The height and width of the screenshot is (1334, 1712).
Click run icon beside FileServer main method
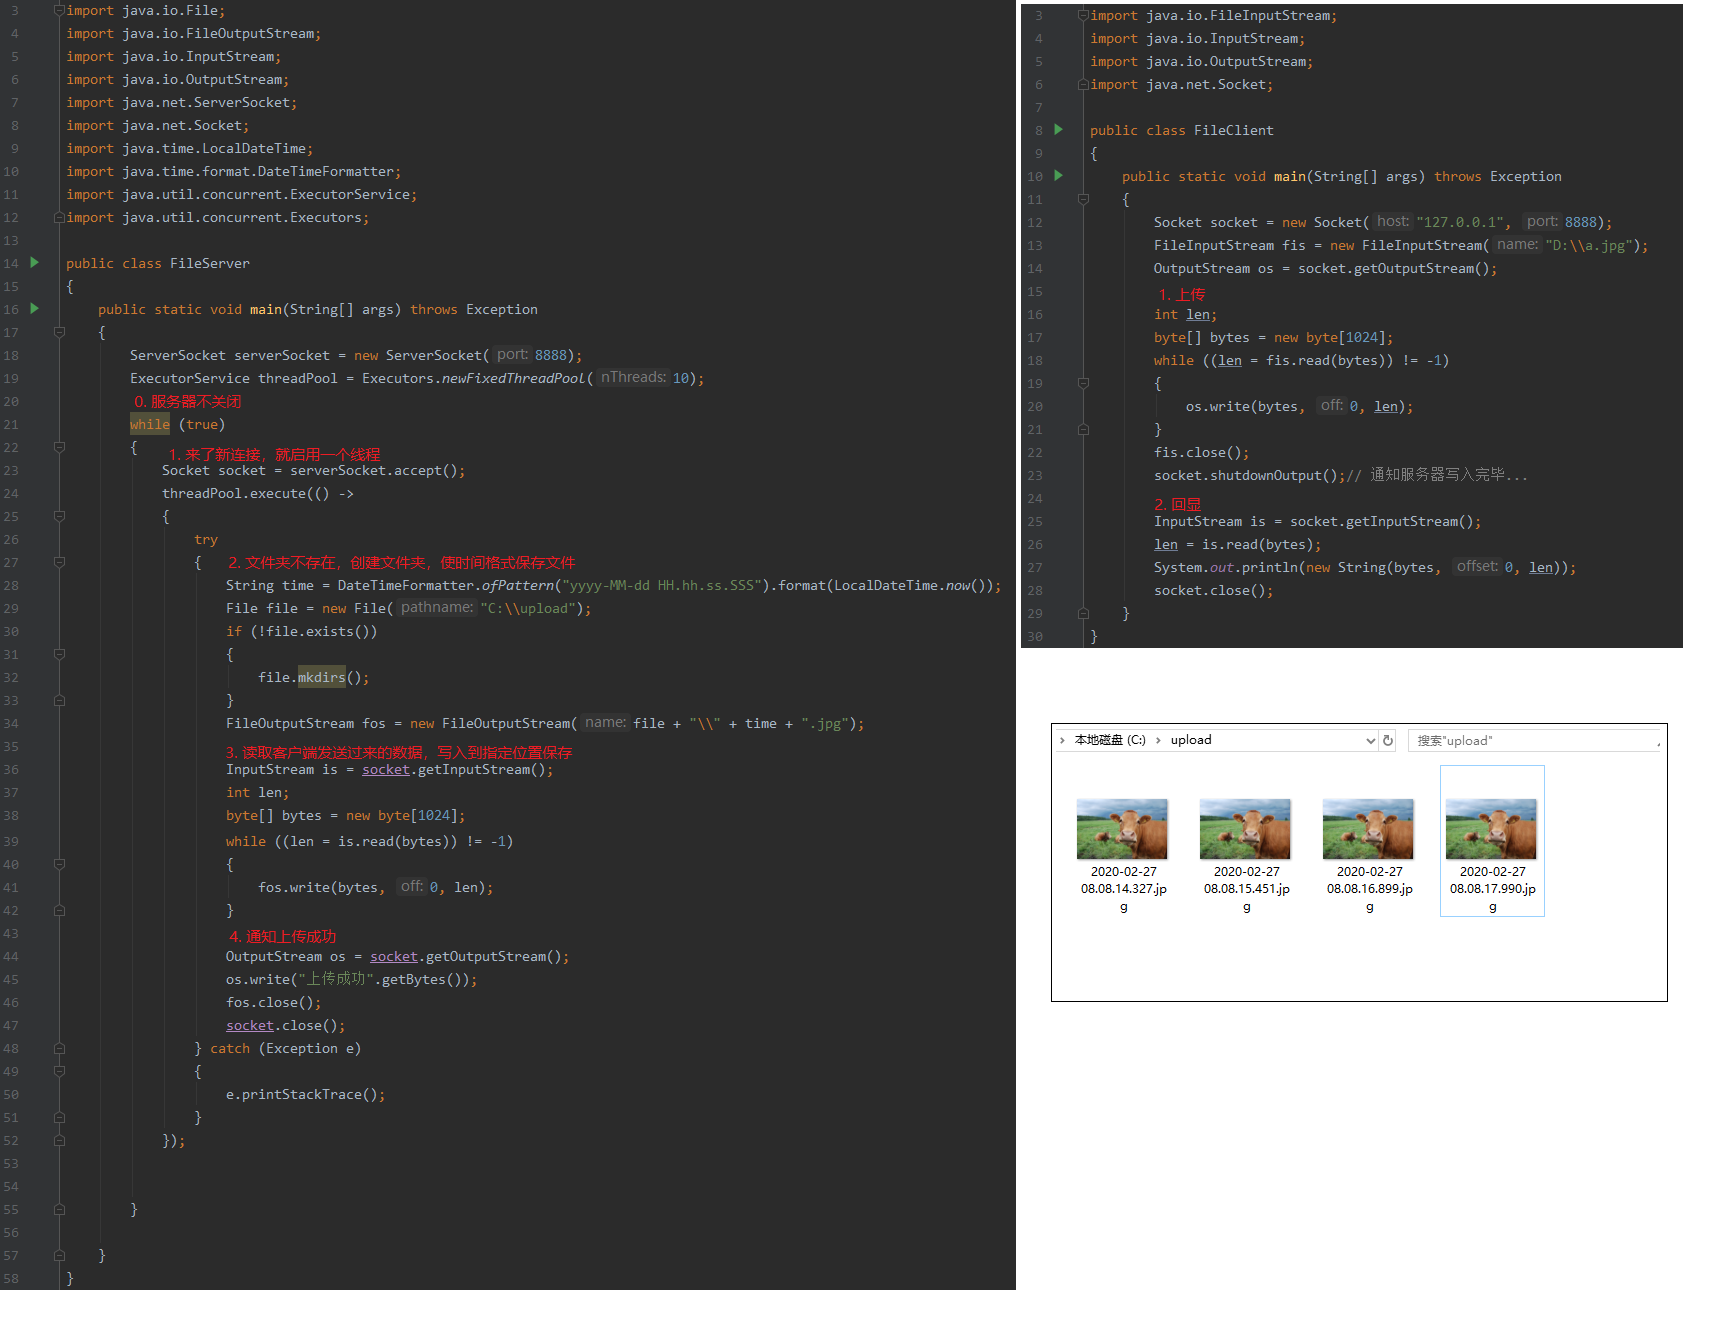click(35, 309)
